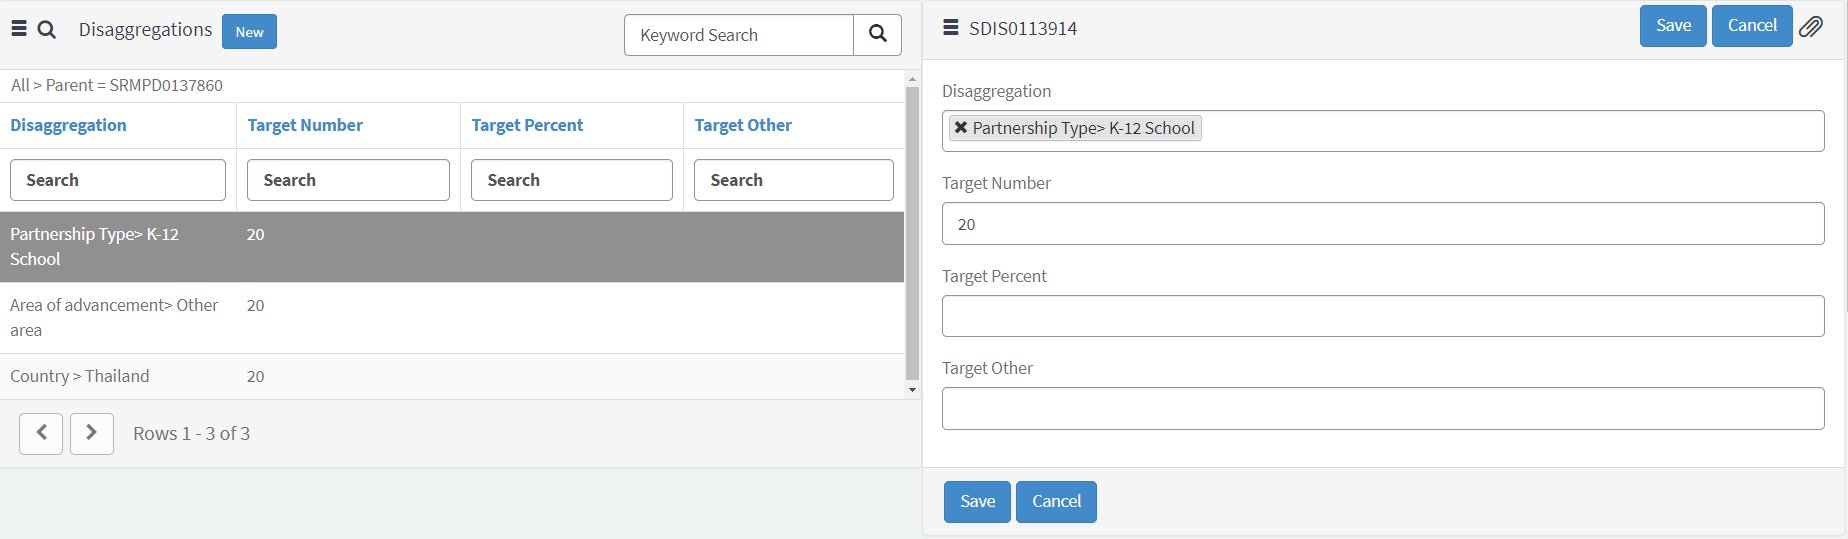Image resolution: width=1848 pixels, height=539 pixels.
Task: Sort by the Target Number column header
Action: [x=305, y=125]
